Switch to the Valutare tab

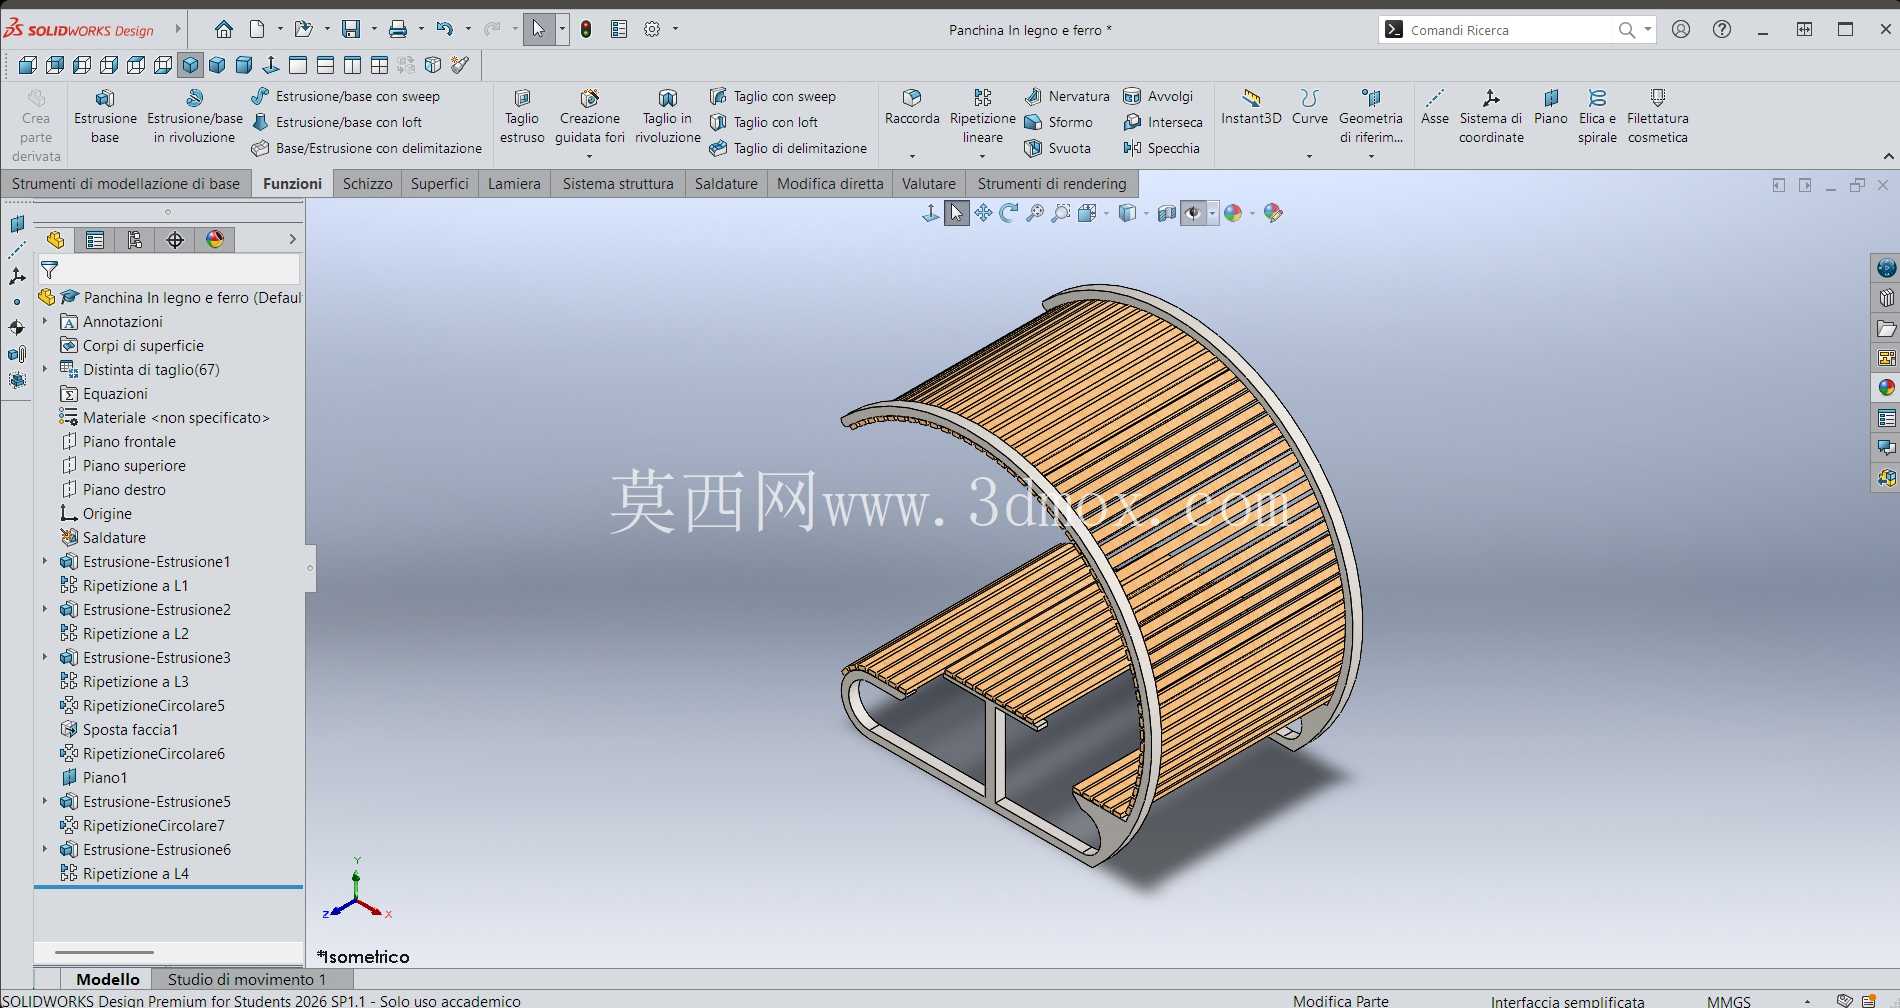(929, 184)
